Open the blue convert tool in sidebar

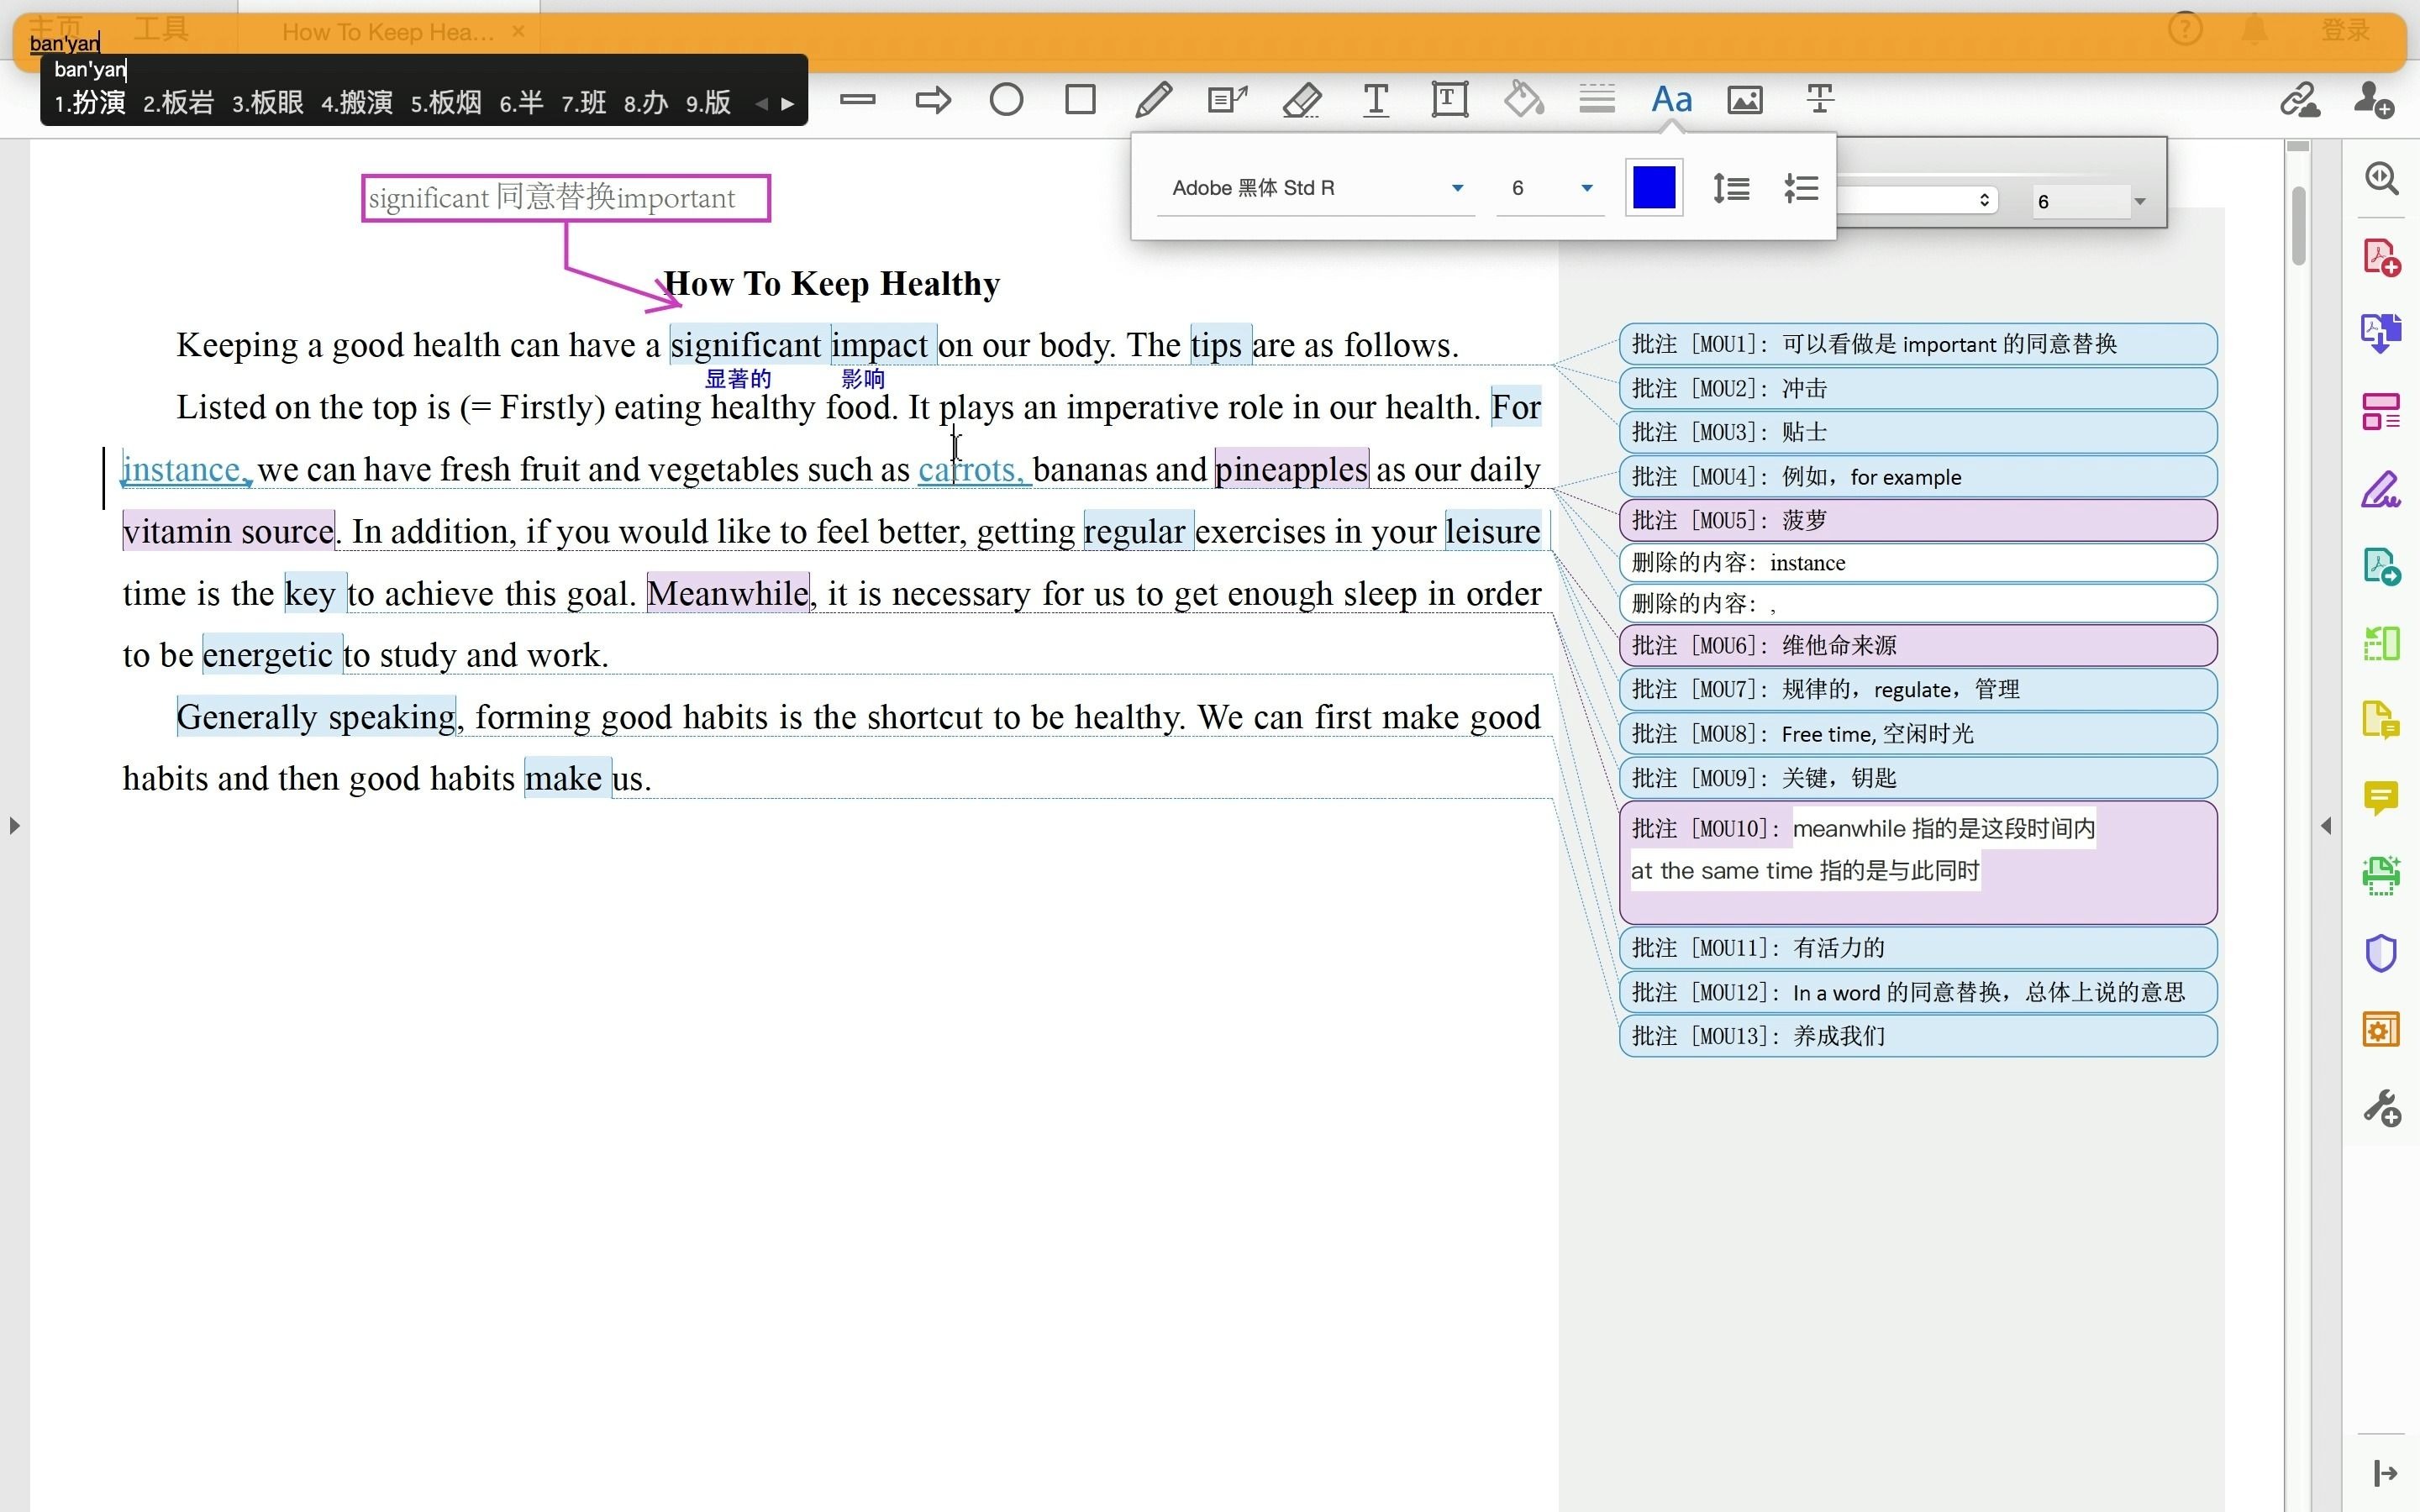(x=2381, y=333)
